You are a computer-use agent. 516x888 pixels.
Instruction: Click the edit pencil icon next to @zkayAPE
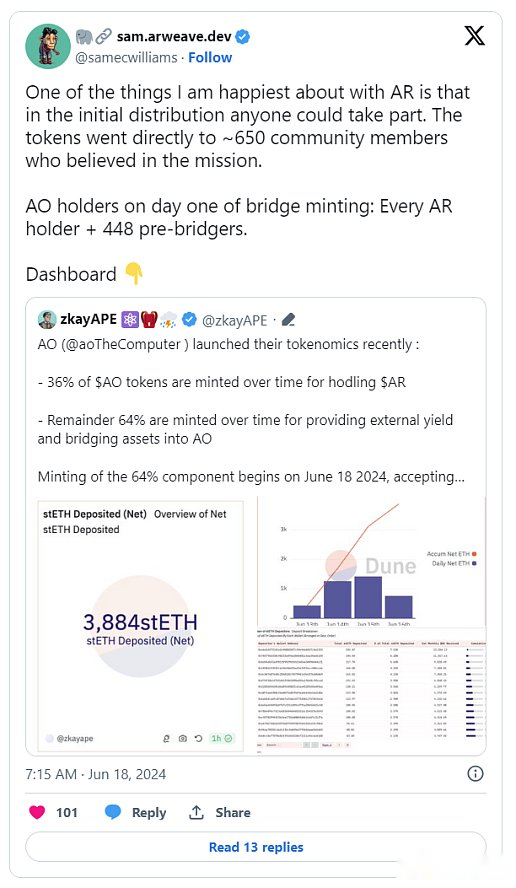coord(288,321)
